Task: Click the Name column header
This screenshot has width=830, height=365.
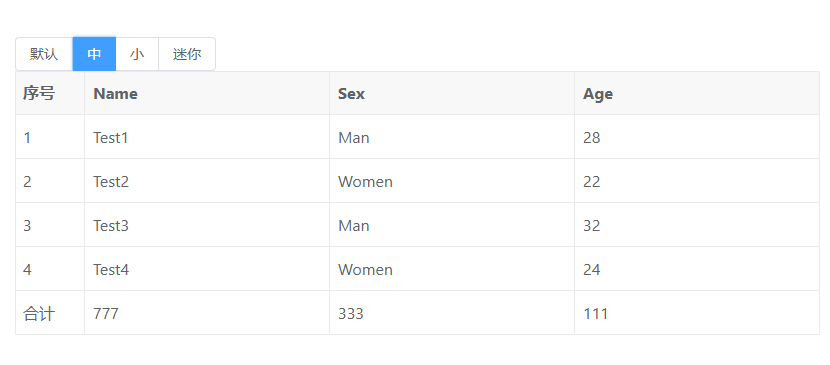Action: 207,94
